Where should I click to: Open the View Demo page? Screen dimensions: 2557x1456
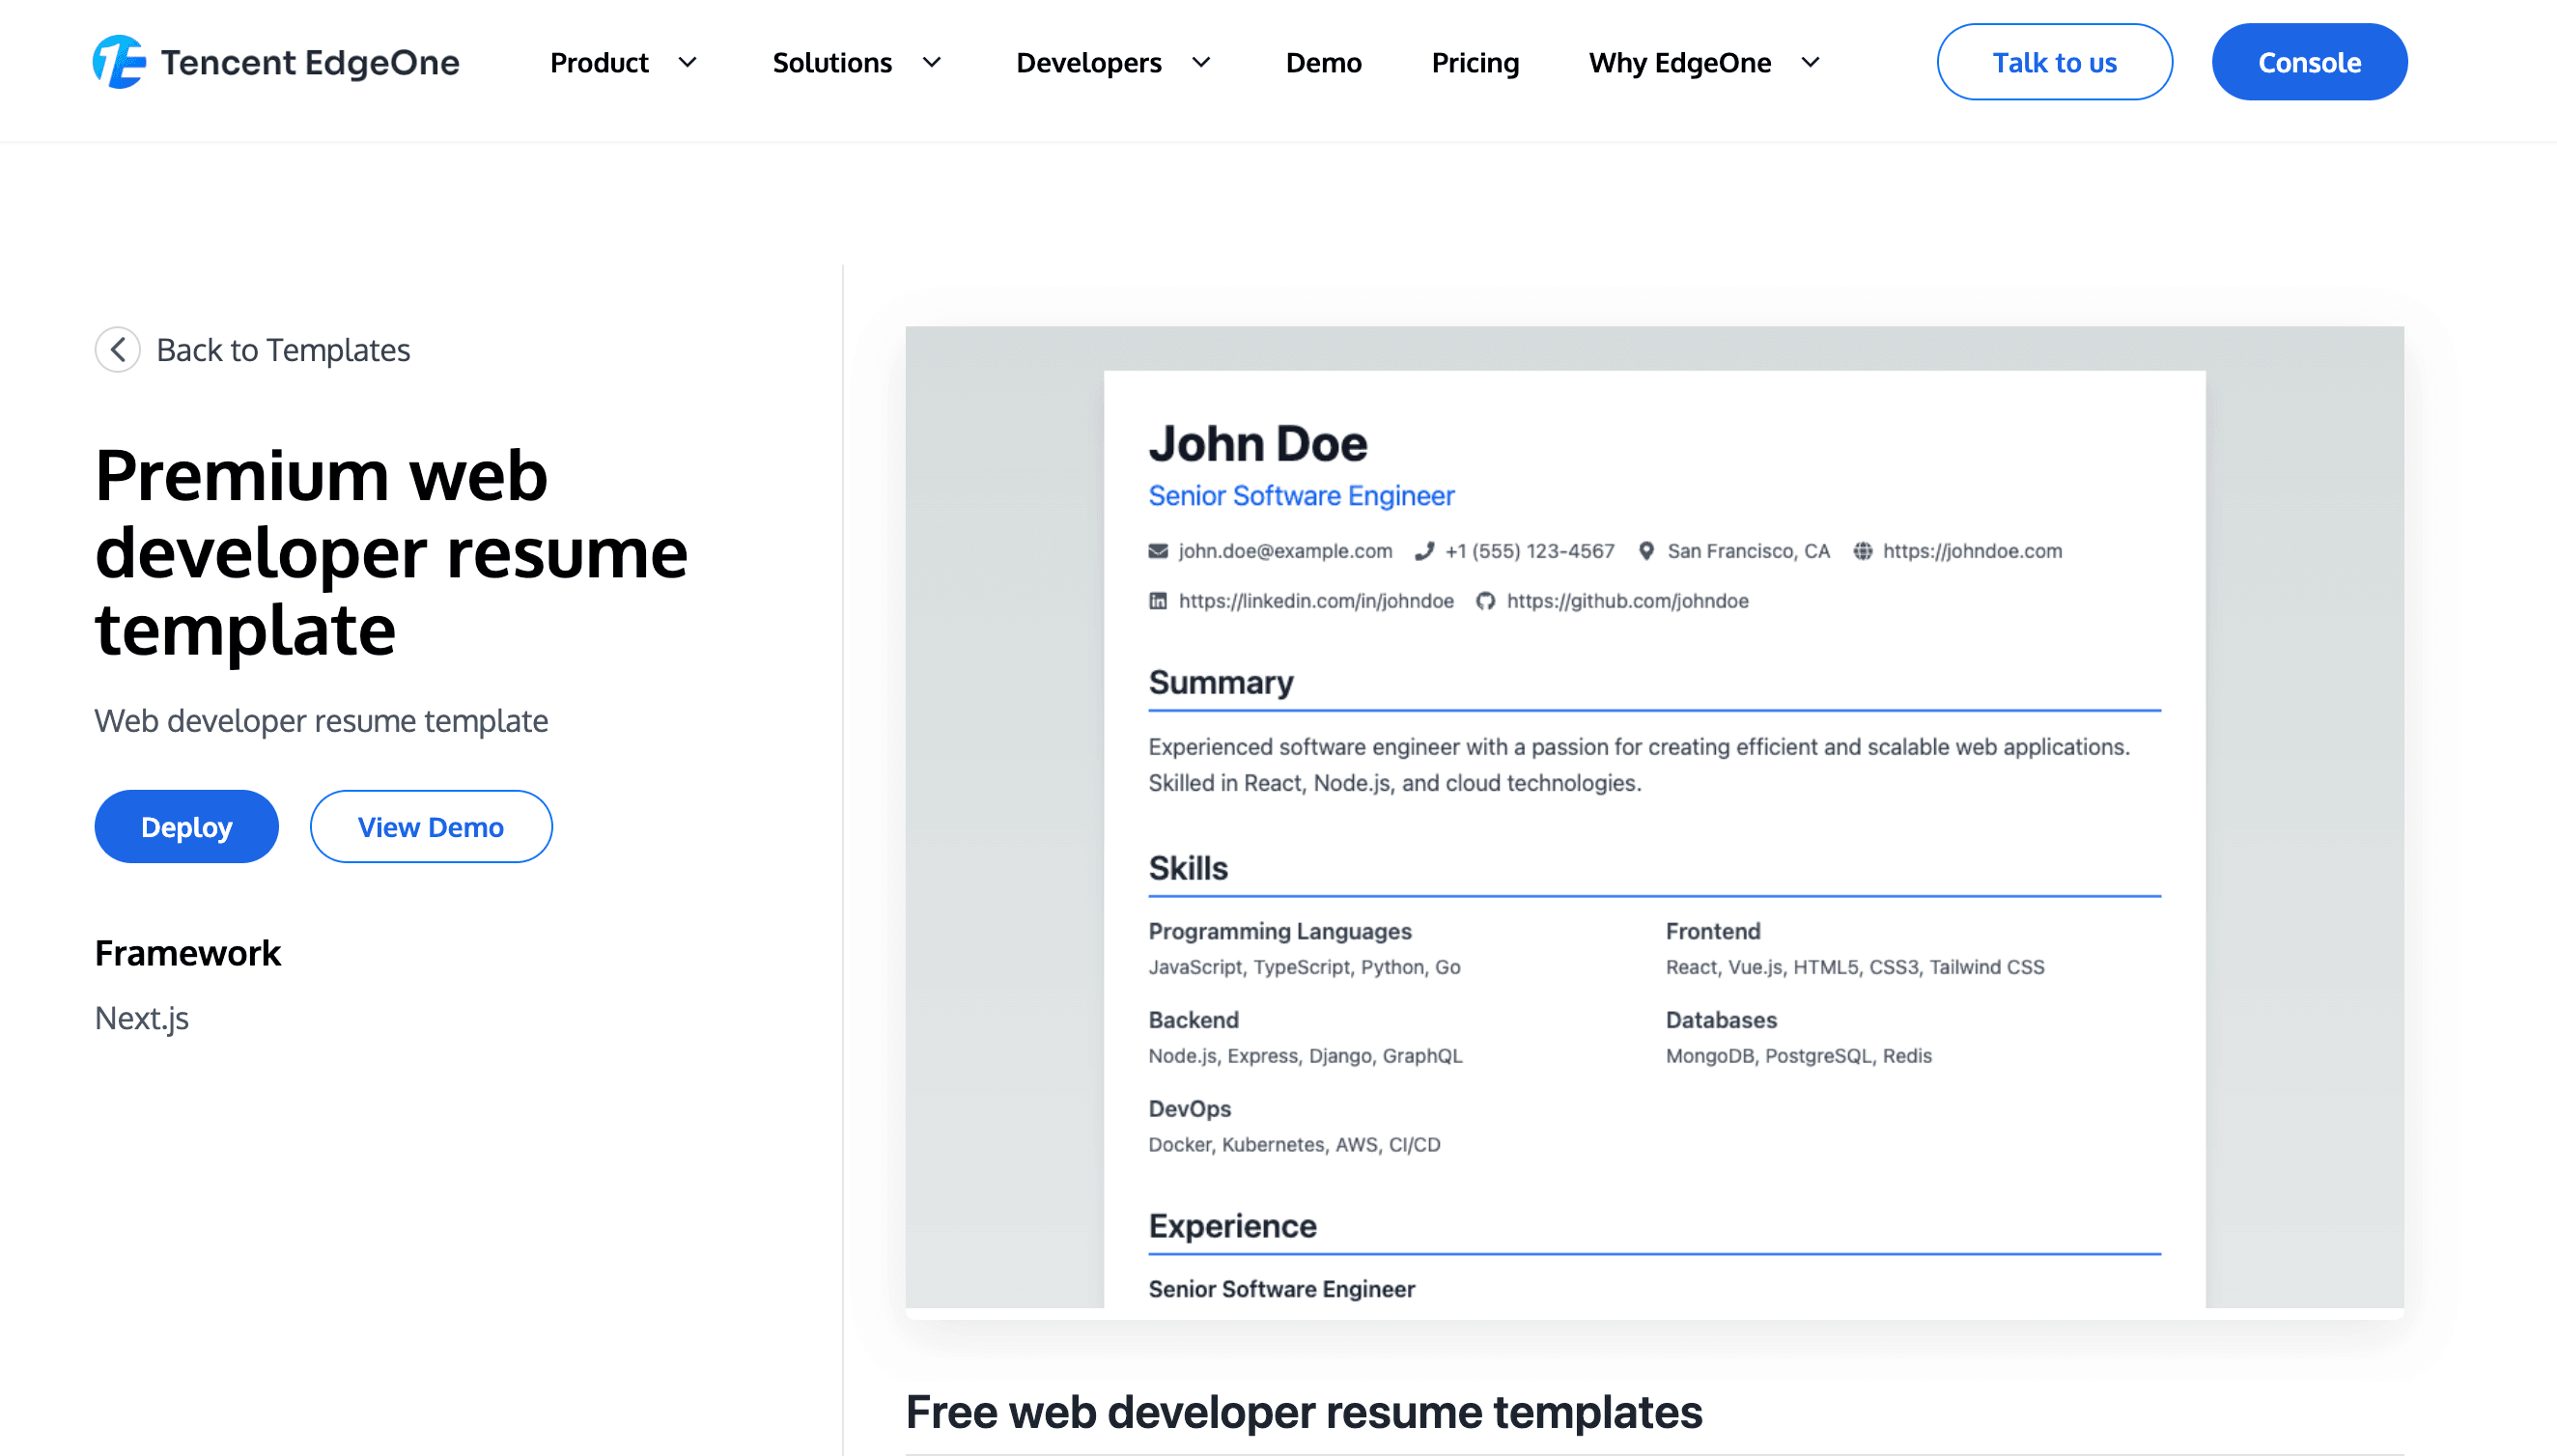click(x=431, y=826)
